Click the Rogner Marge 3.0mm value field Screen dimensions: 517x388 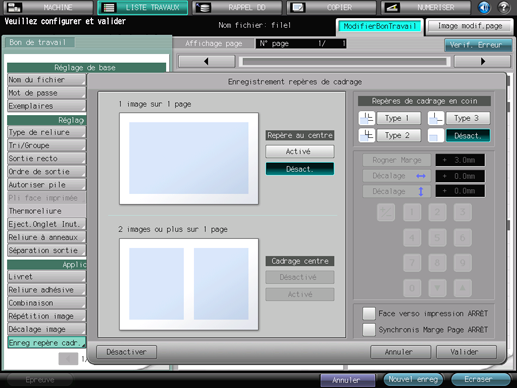[460, 160]
